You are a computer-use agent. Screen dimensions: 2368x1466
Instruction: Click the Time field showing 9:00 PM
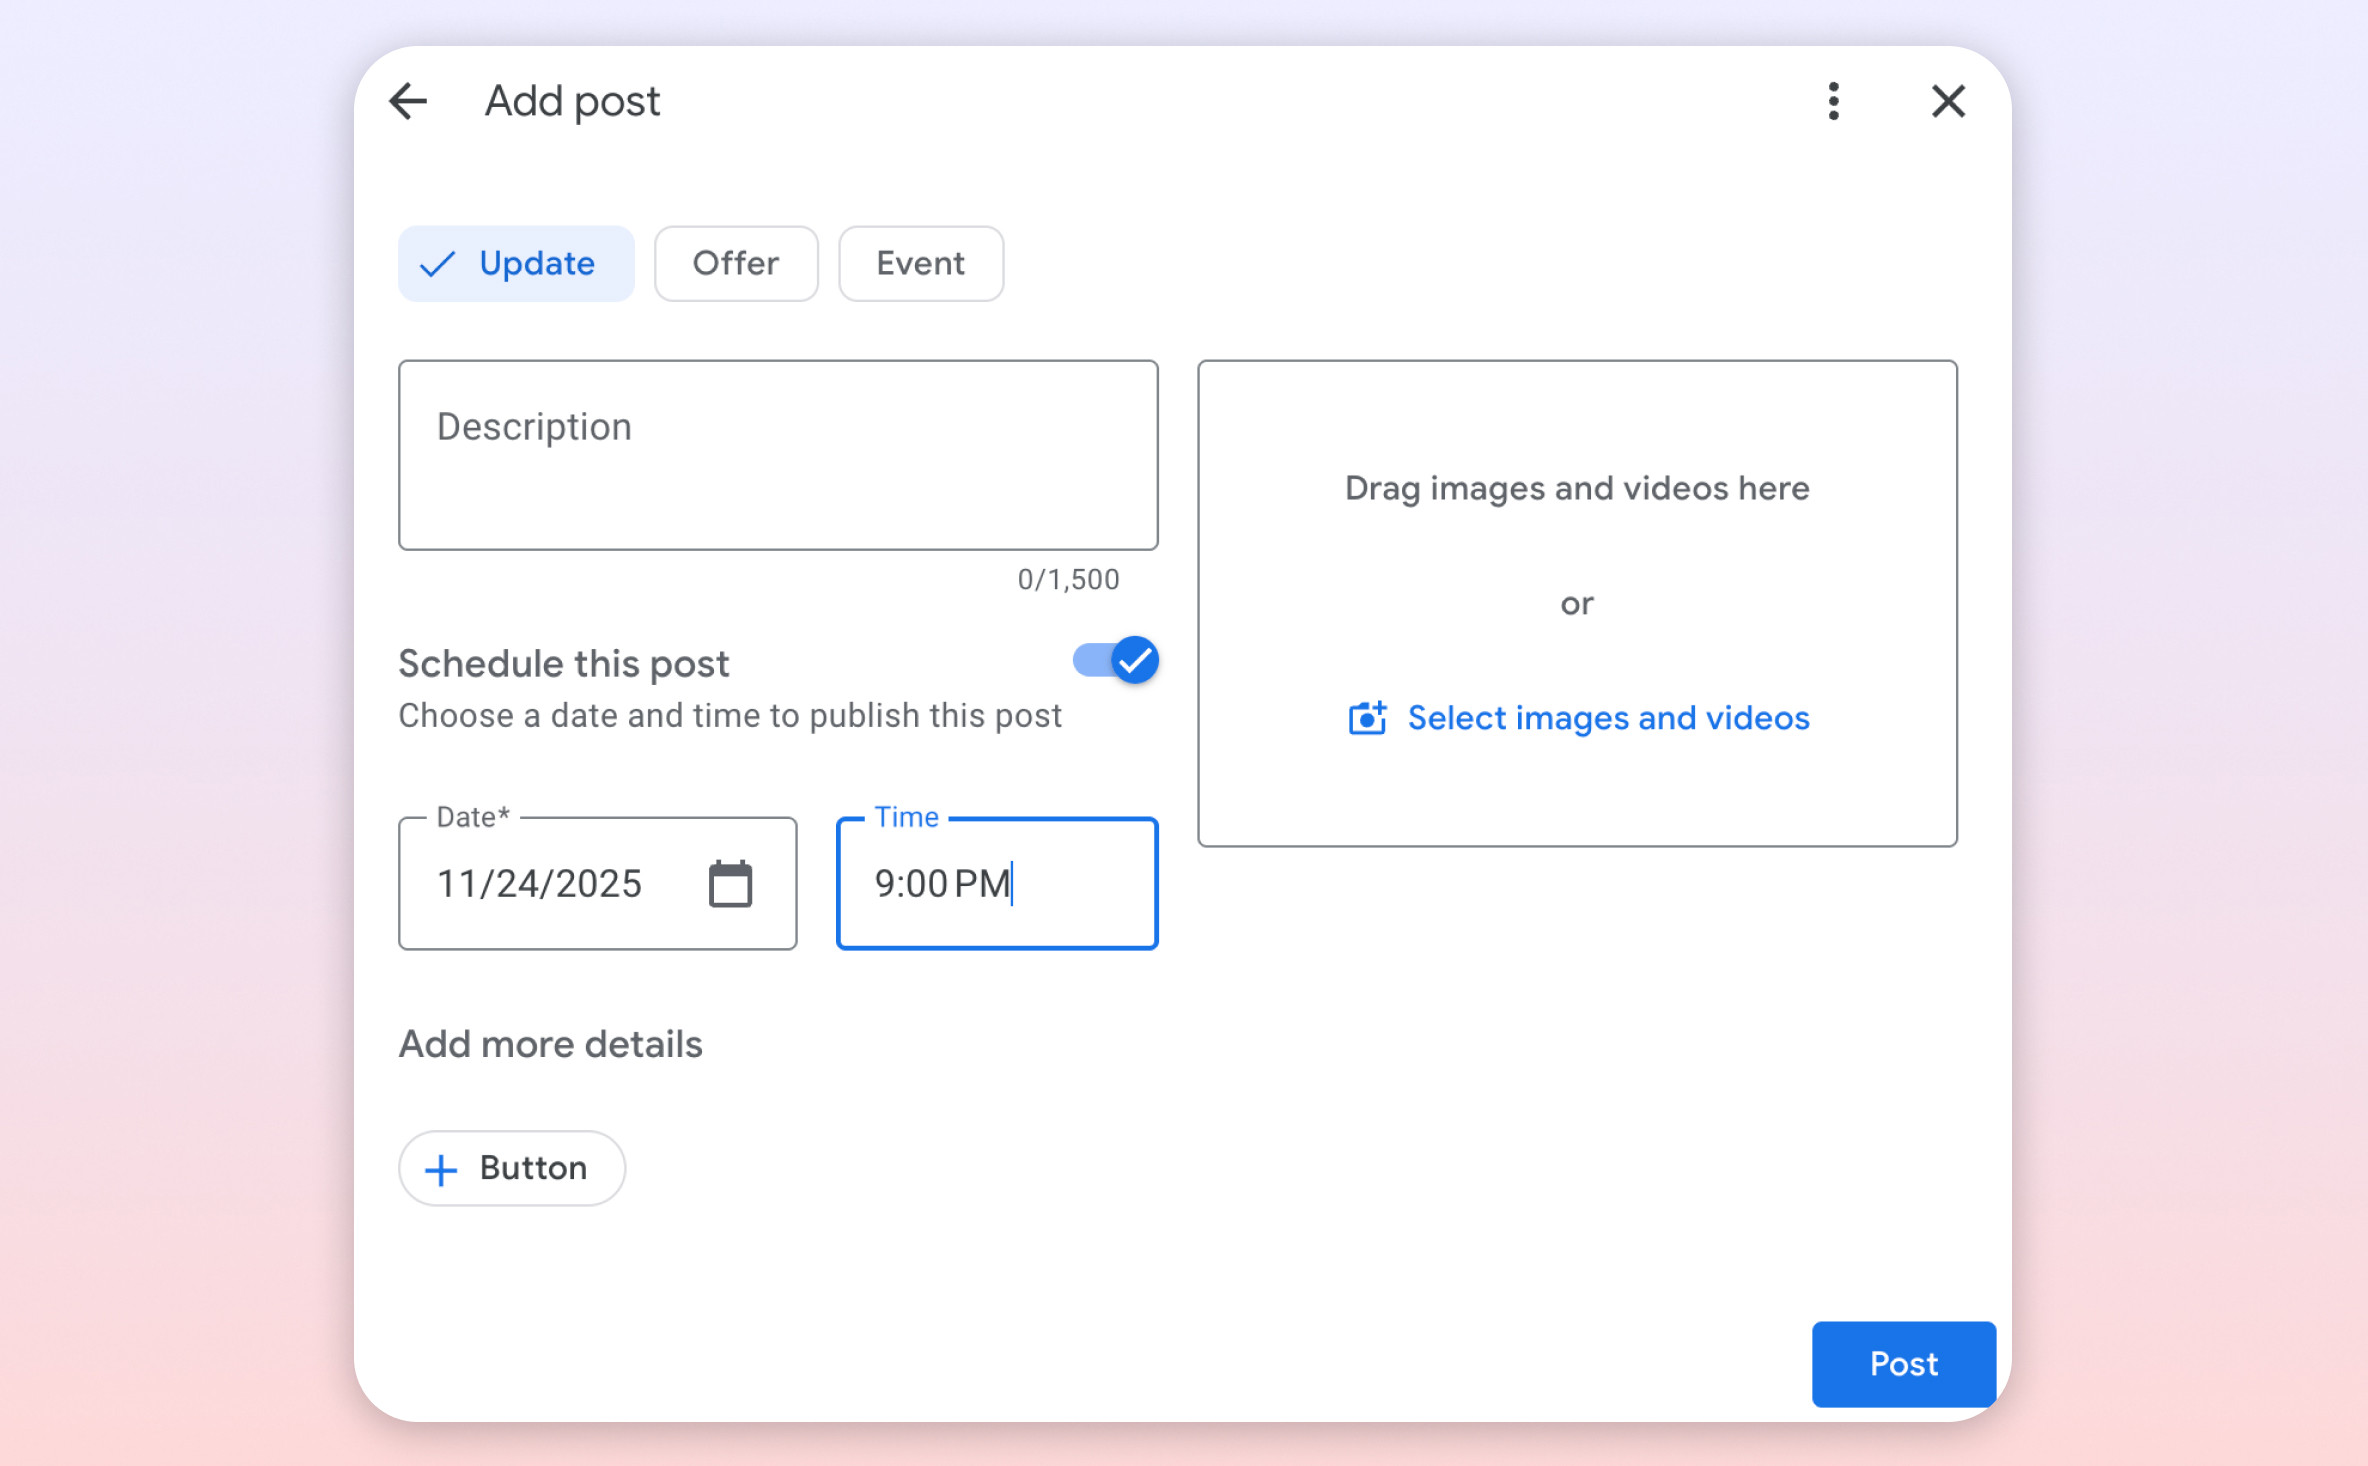(x=996, y=884)
